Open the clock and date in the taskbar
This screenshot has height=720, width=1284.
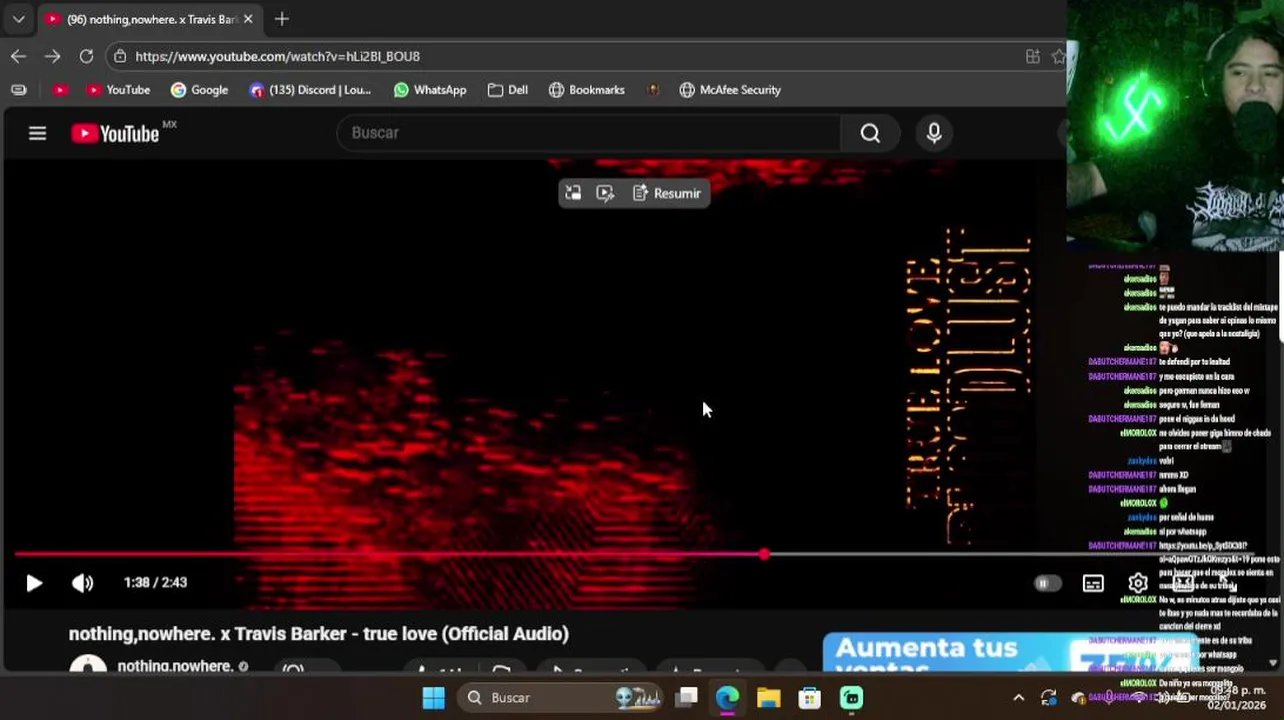(x=1238, y=698)
